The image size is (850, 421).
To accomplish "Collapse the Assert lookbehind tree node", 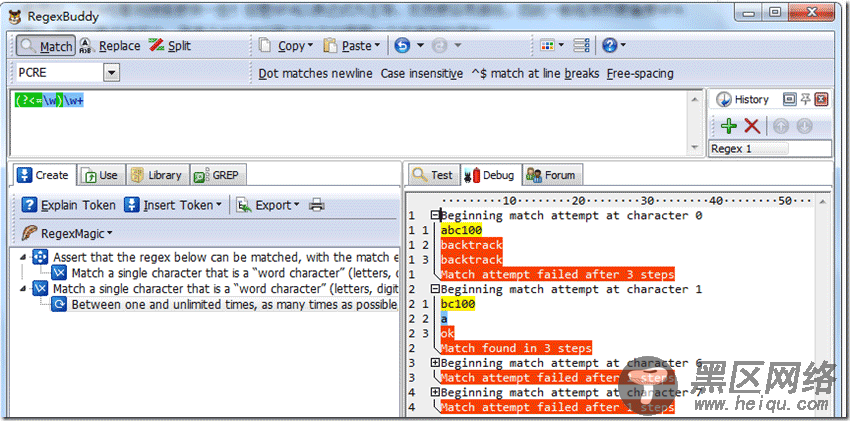I will [22, 257].
